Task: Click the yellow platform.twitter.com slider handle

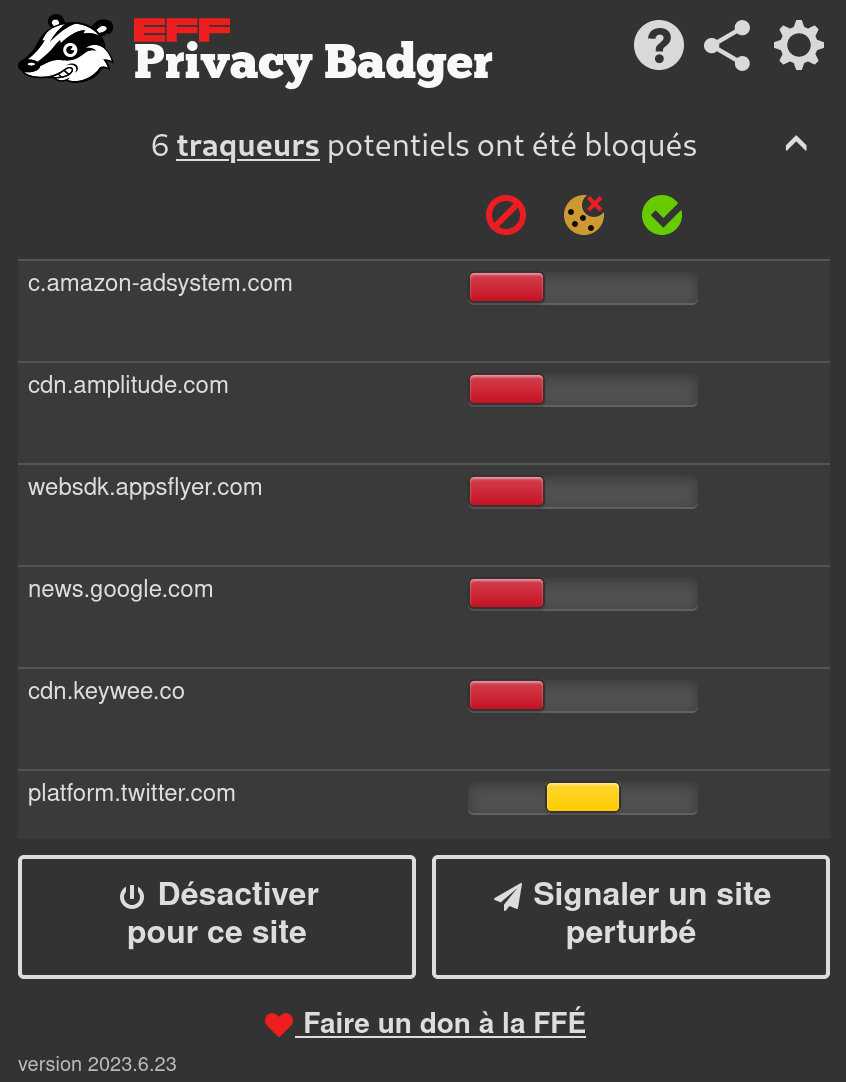Action: click(x=583, y=797)
